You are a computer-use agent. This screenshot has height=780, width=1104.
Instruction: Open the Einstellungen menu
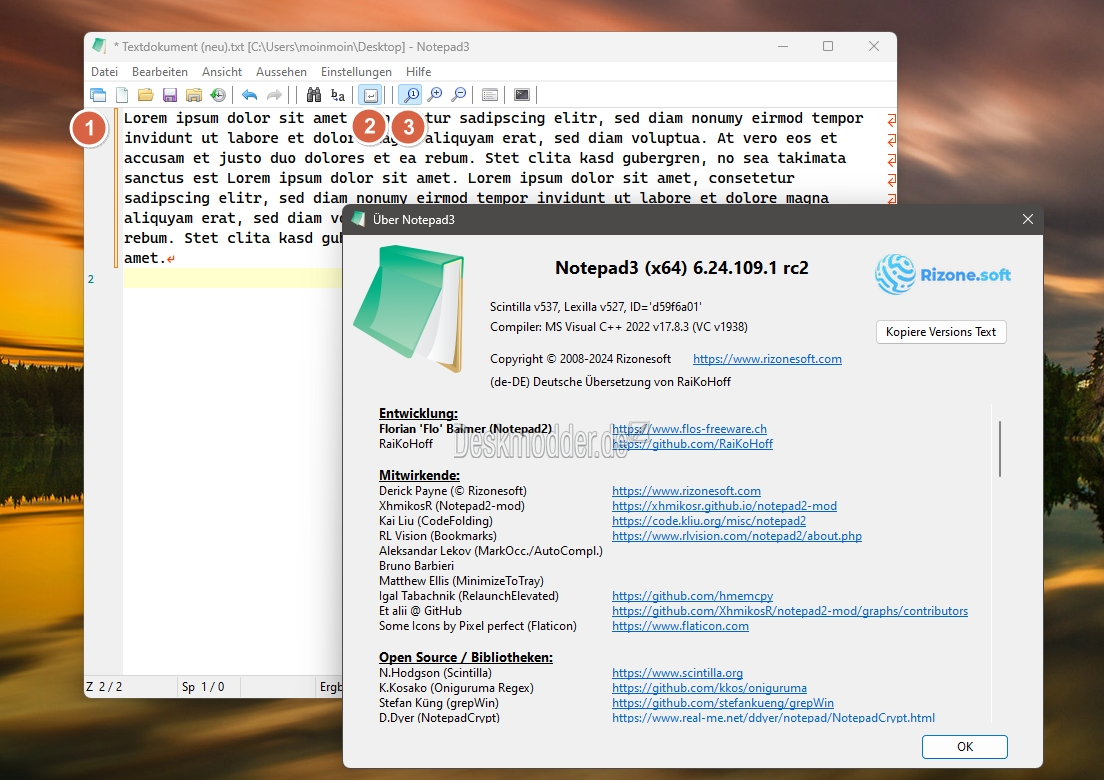(356, 72)
